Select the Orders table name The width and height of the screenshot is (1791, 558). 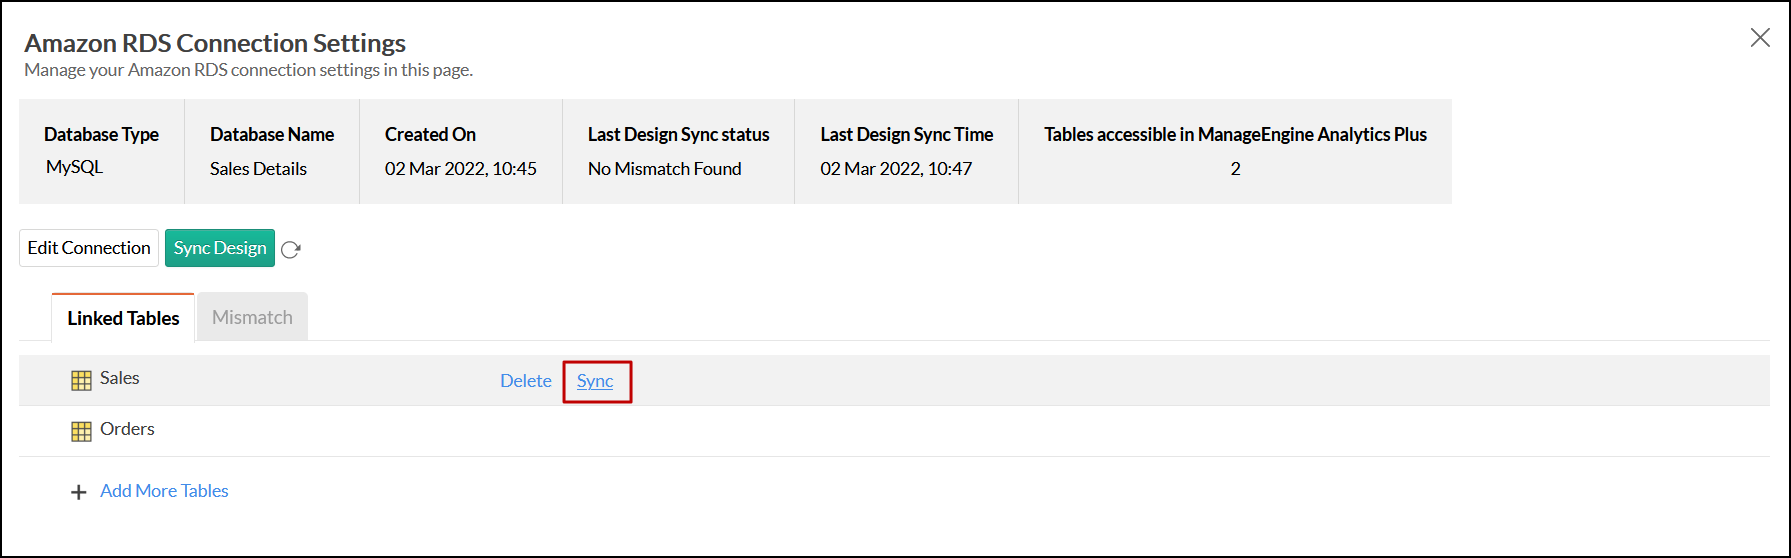click(x=127, y=429)
